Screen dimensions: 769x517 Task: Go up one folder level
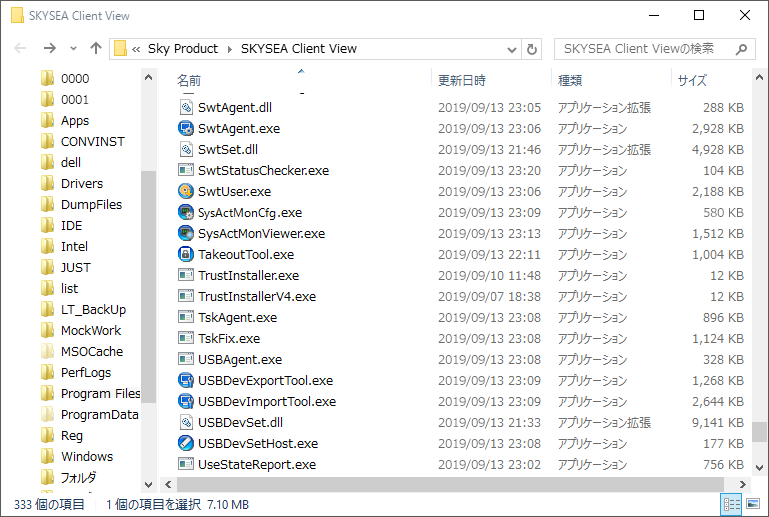[96, 48]
